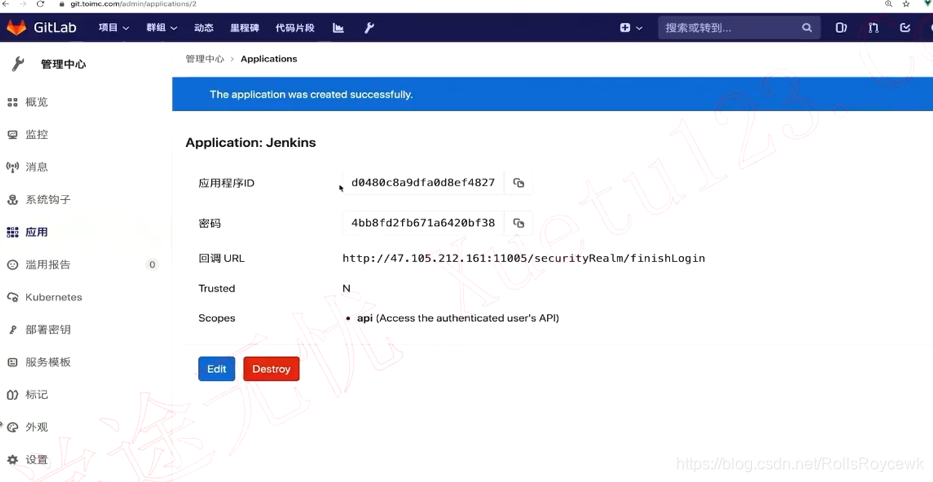This screenshot has height=482, width=933.
Task: Click the 服务模板 template icon
Action: [x=12, y=362]
